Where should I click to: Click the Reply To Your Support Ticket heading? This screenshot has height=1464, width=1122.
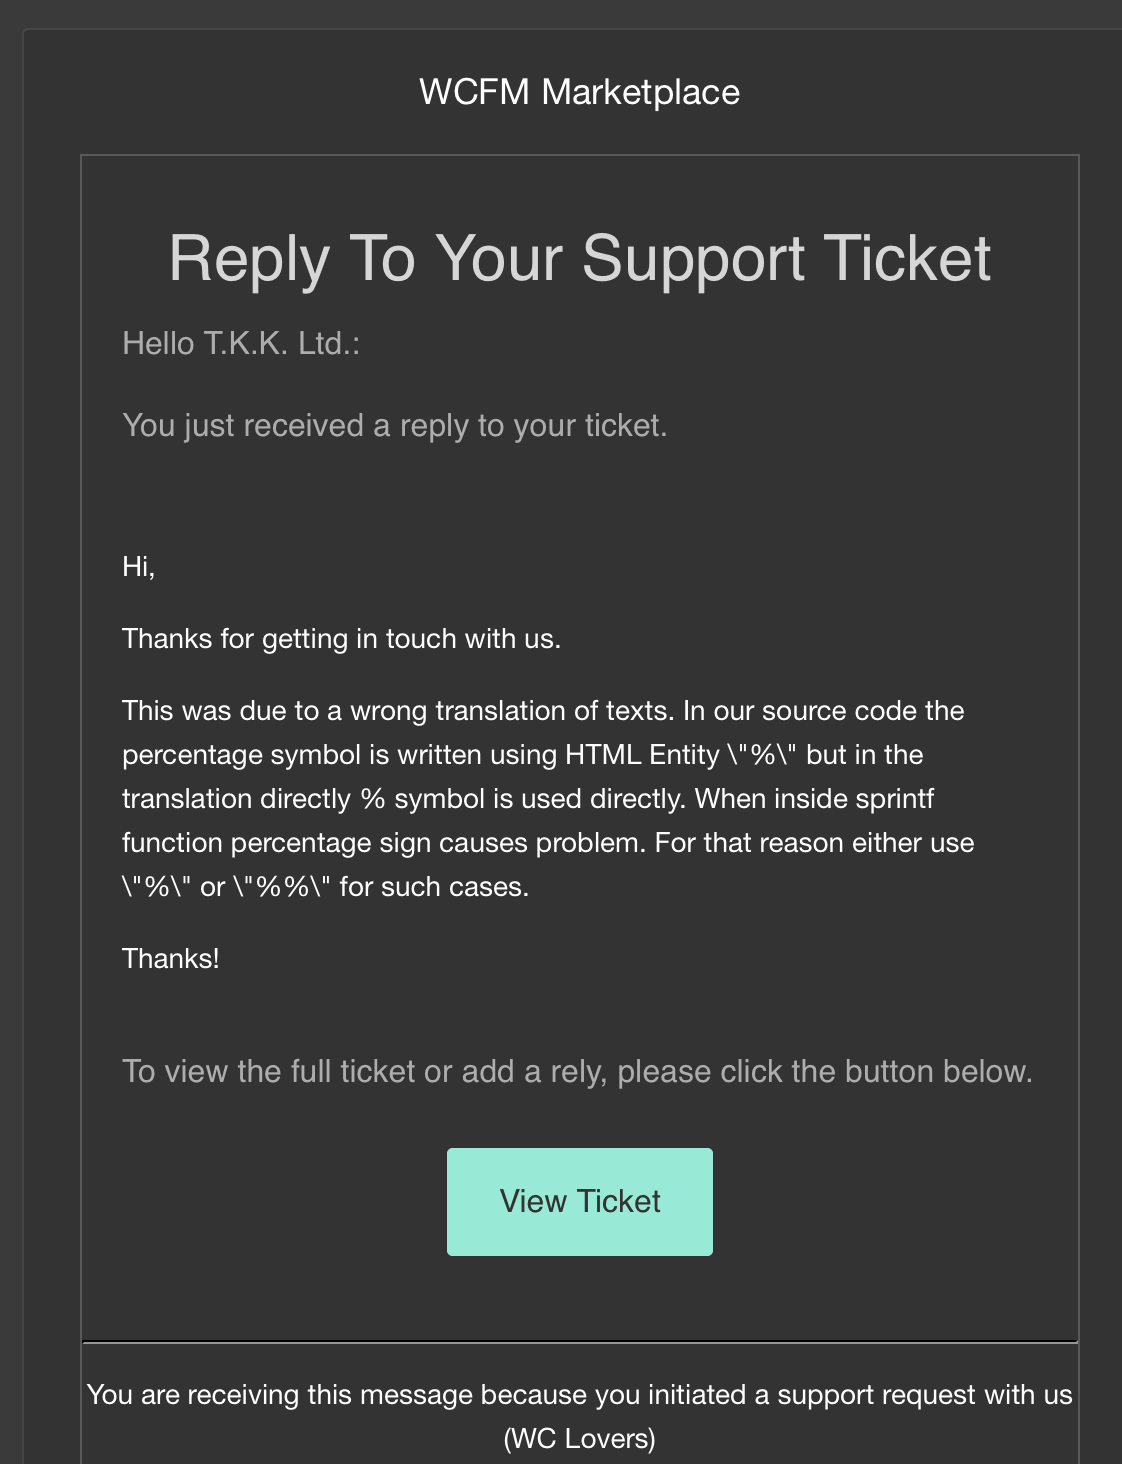579,259
